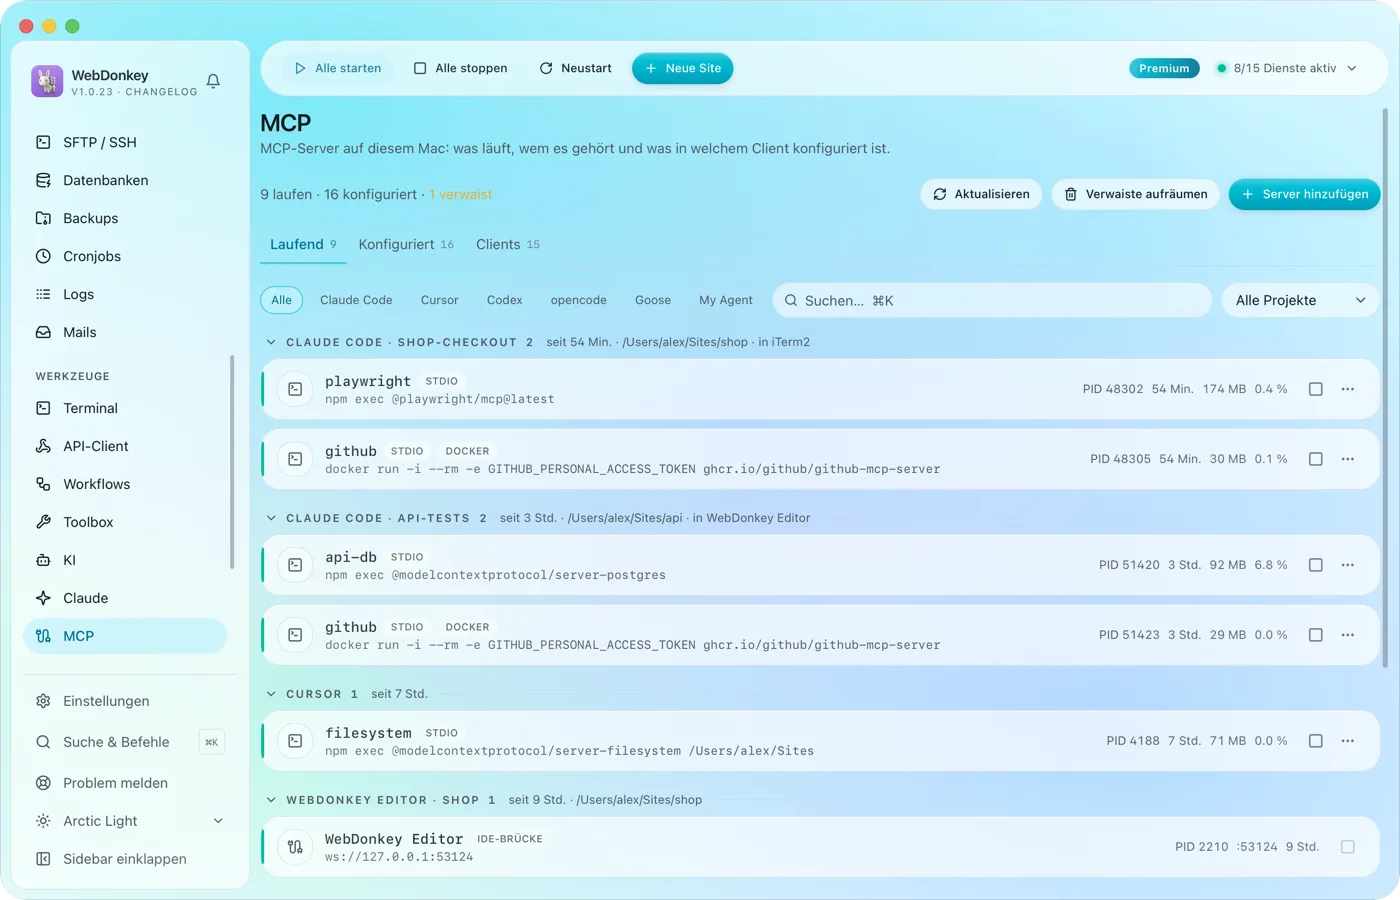Open the Alle Projekte dropdown
The image size is (1400, 900).
point(1300,300)
